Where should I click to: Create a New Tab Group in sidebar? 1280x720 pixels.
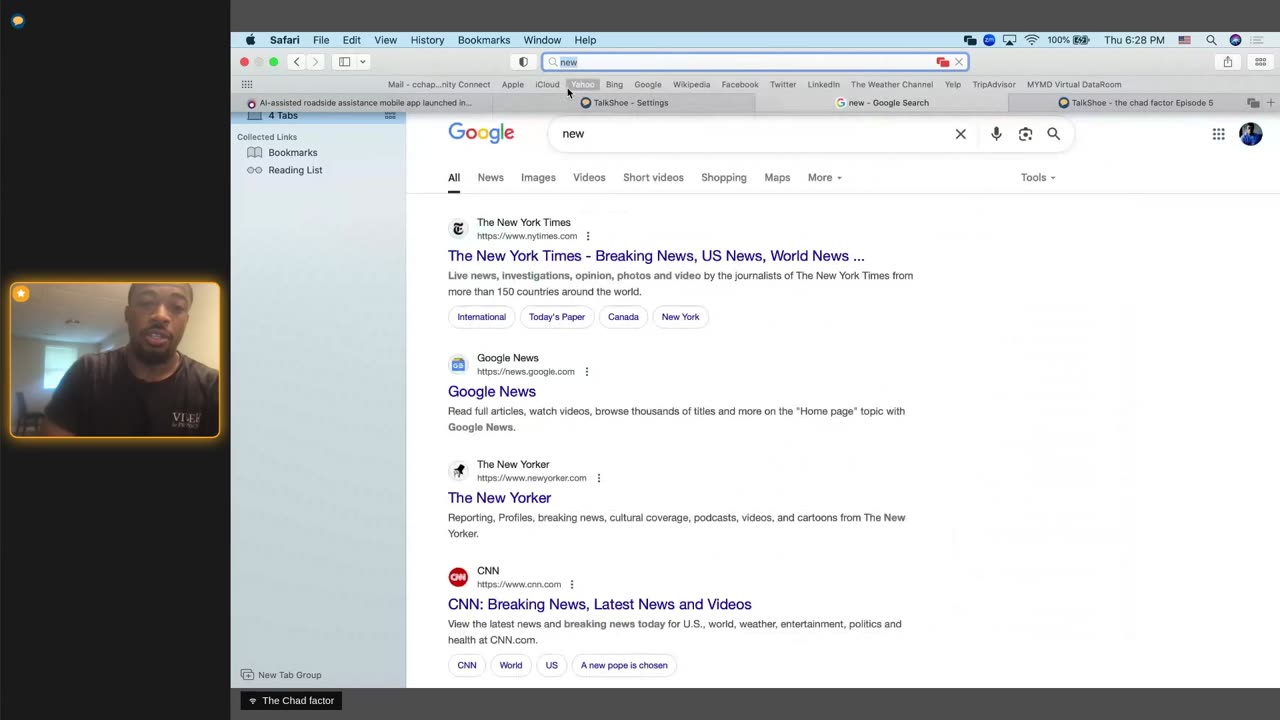point(281,675)
